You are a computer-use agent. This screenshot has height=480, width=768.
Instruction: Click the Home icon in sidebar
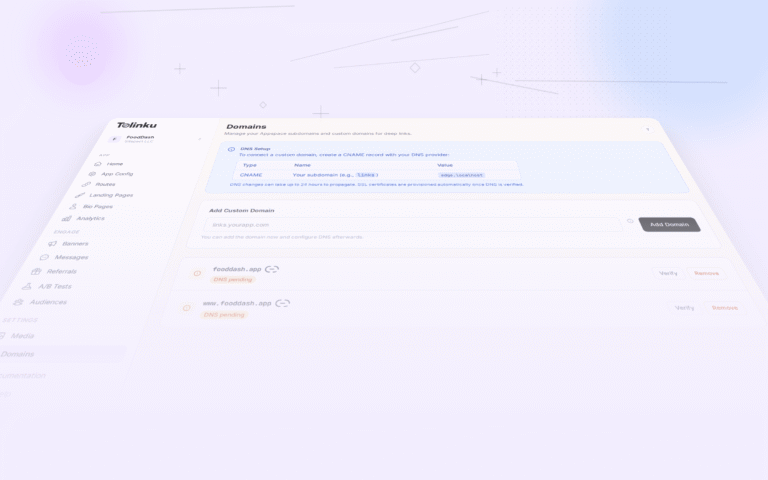(97, 164)
